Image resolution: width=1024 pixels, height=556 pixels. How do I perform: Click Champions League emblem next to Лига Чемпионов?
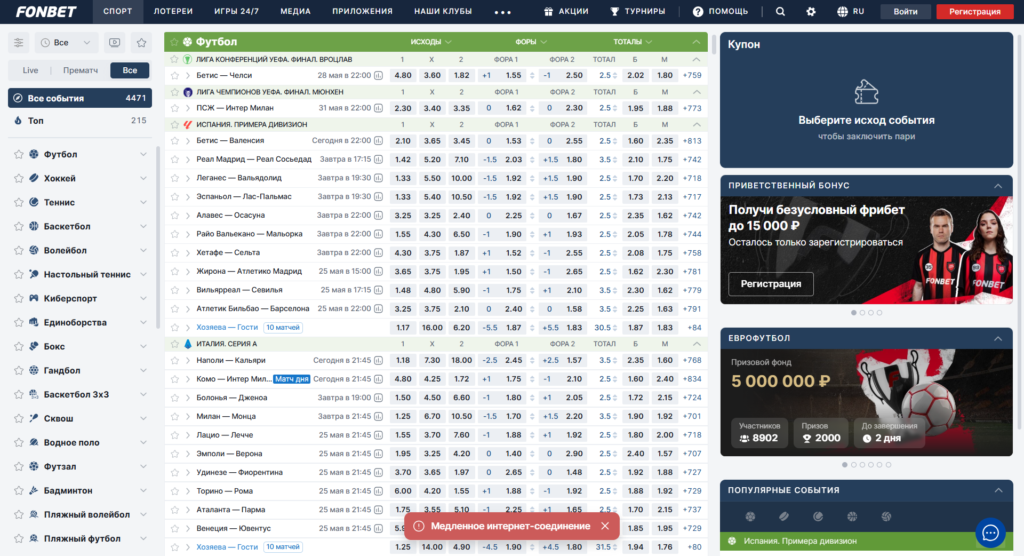point(187,92)
